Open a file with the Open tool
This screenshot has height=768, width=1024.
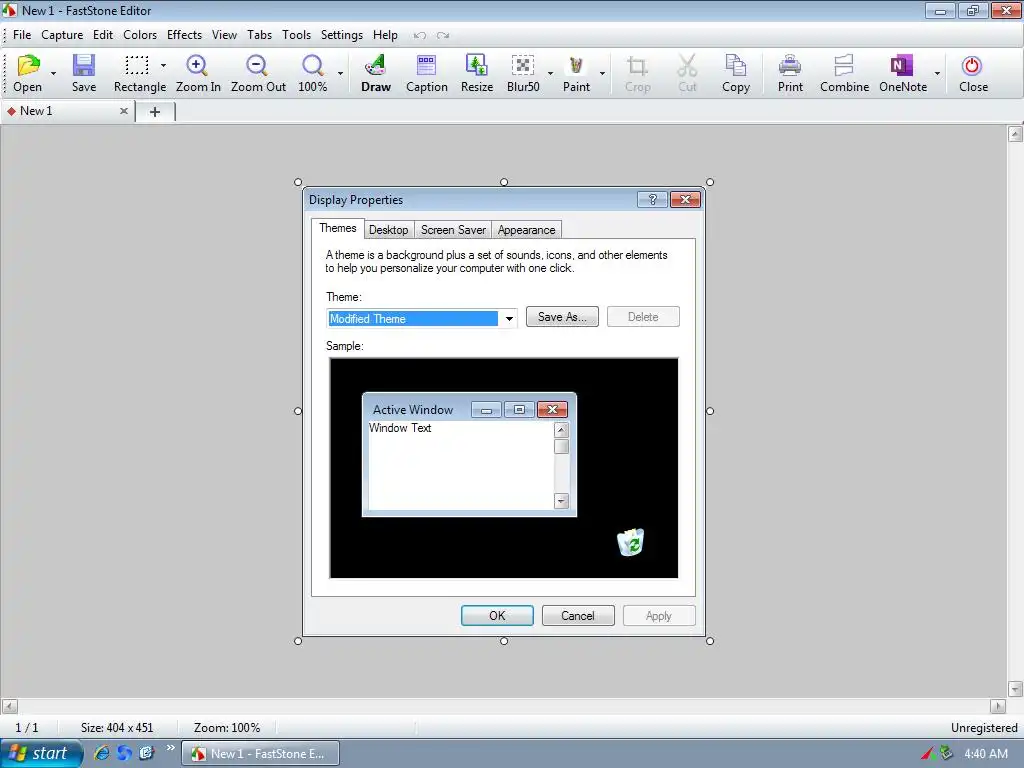[27, 73]
